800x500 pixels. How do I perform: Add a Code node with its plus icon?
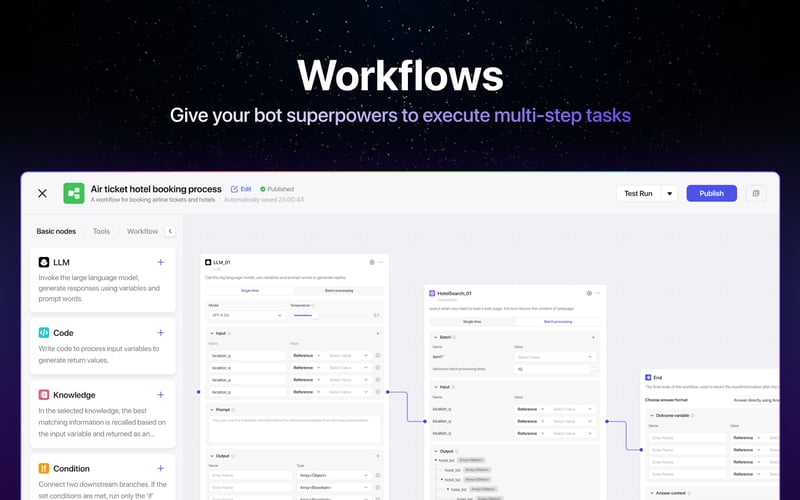pos(161,333)
